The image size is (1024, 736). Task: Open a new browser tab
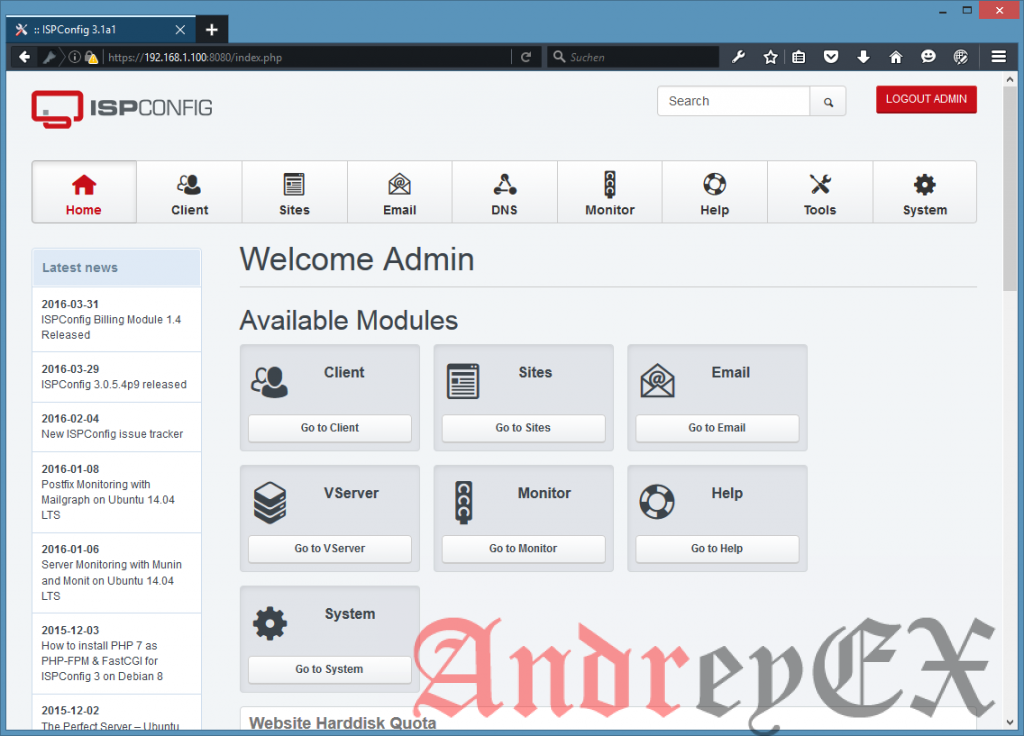click(212, 30)
